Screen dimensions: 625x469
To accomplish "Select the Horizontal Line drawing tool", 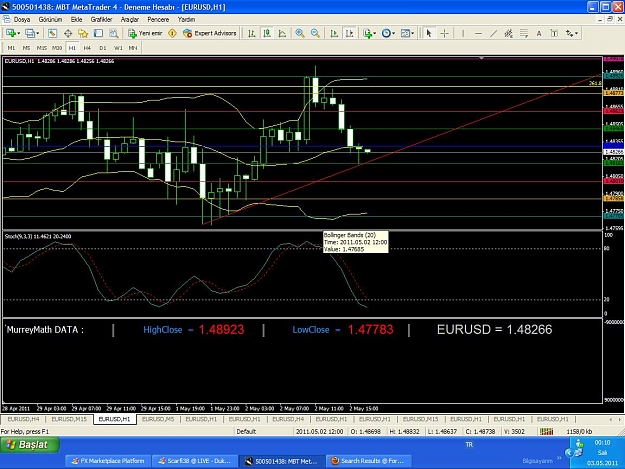I will coord(478,33).
